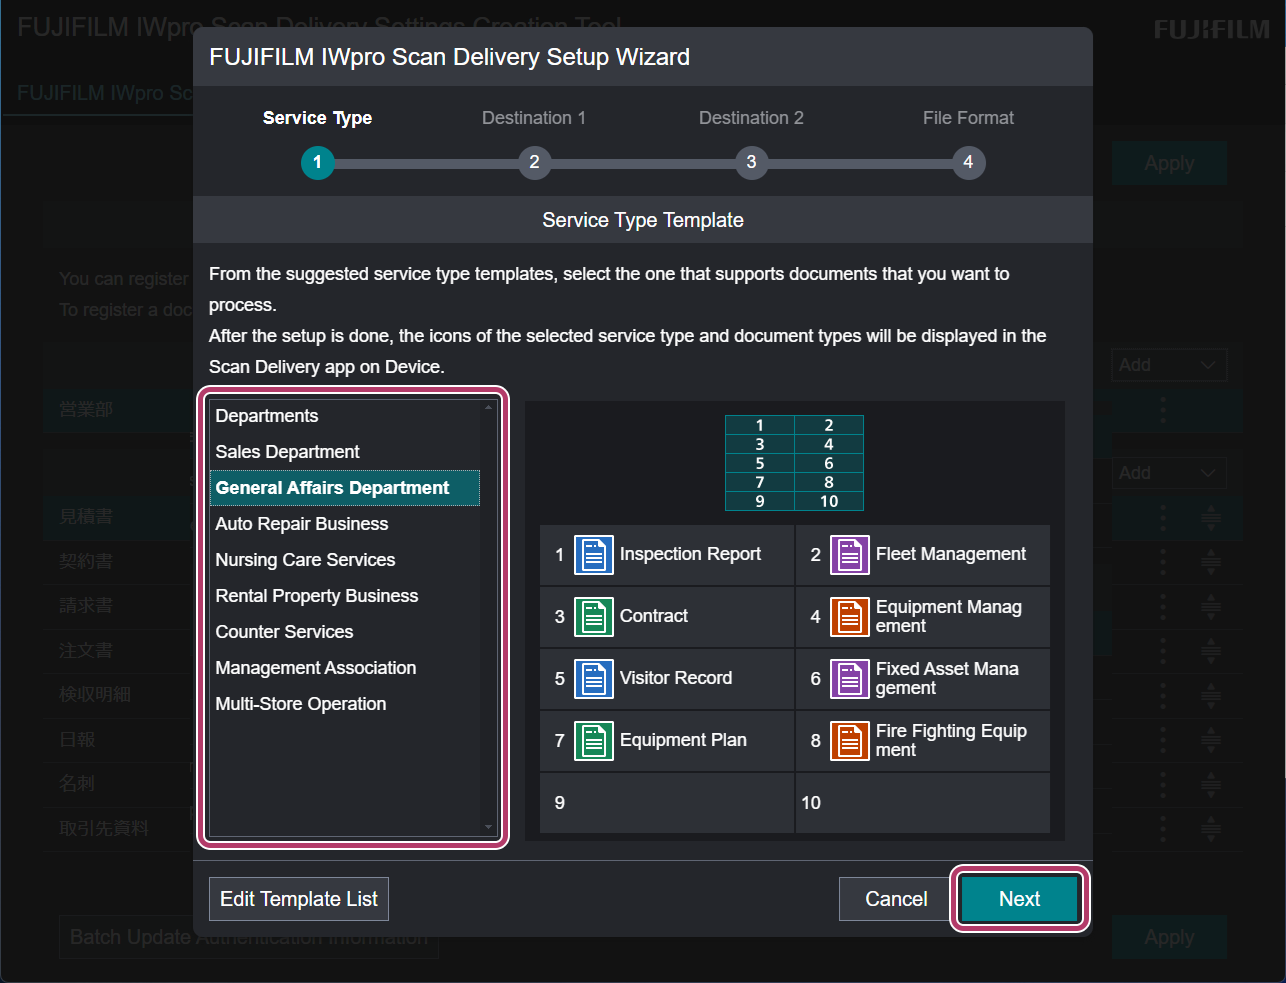Select the Equipment Plan document icon
The image size is (1286, 983).
[593, 741]
